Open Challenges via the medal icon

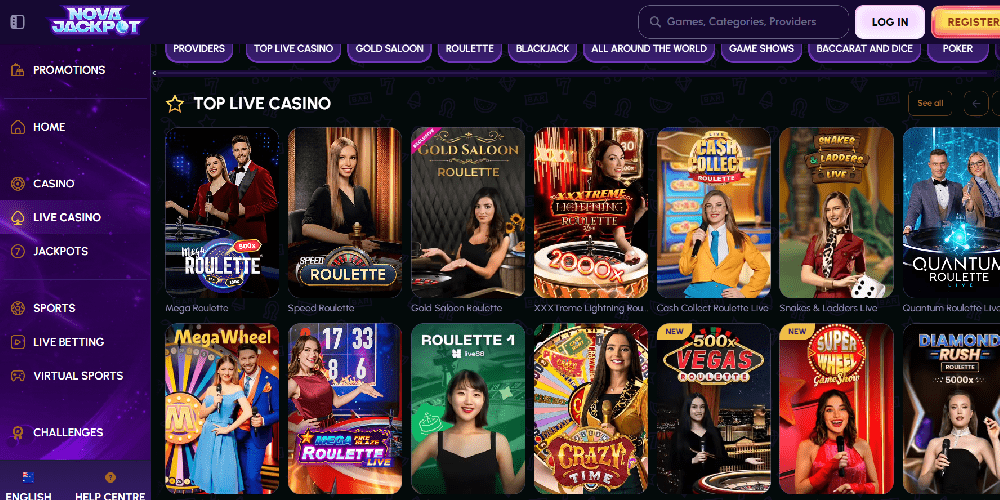(18, 432)
